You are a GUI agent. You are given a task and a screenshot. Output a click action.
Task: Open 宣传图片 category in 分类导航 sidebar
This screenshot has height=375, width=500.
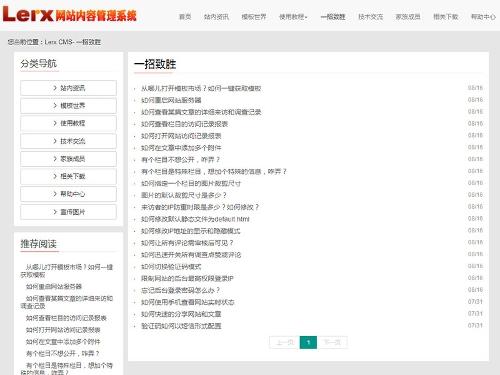[68, 212]
